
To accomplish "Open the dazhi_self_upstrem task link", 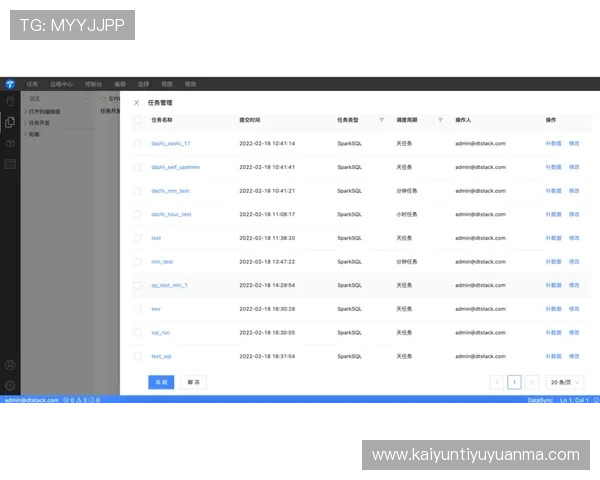I will (x=175, y=167).
